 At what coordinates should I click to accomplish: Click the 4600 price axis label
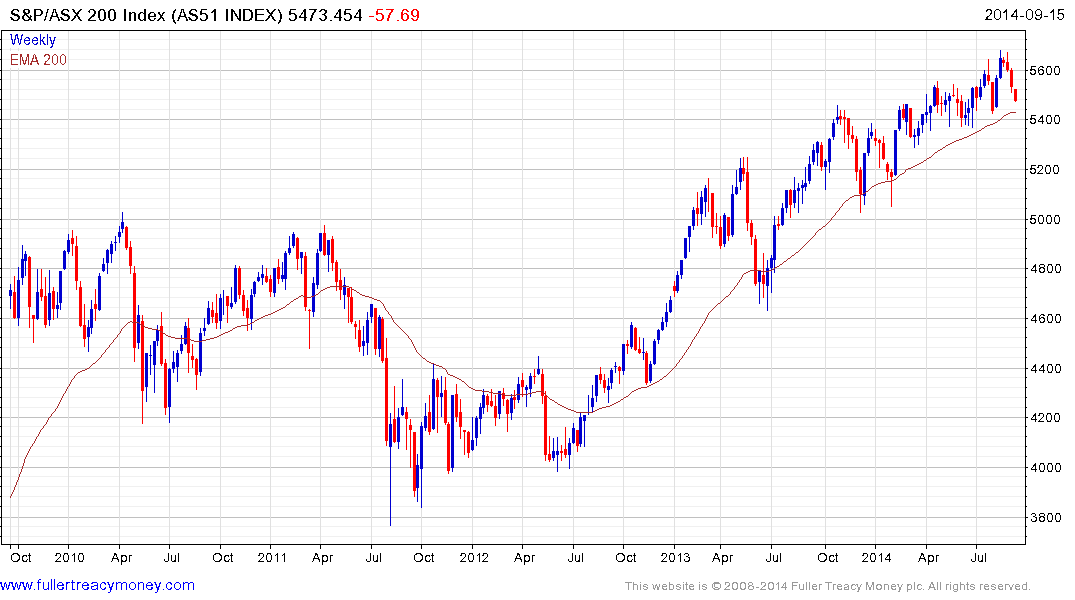[1045, 319]
